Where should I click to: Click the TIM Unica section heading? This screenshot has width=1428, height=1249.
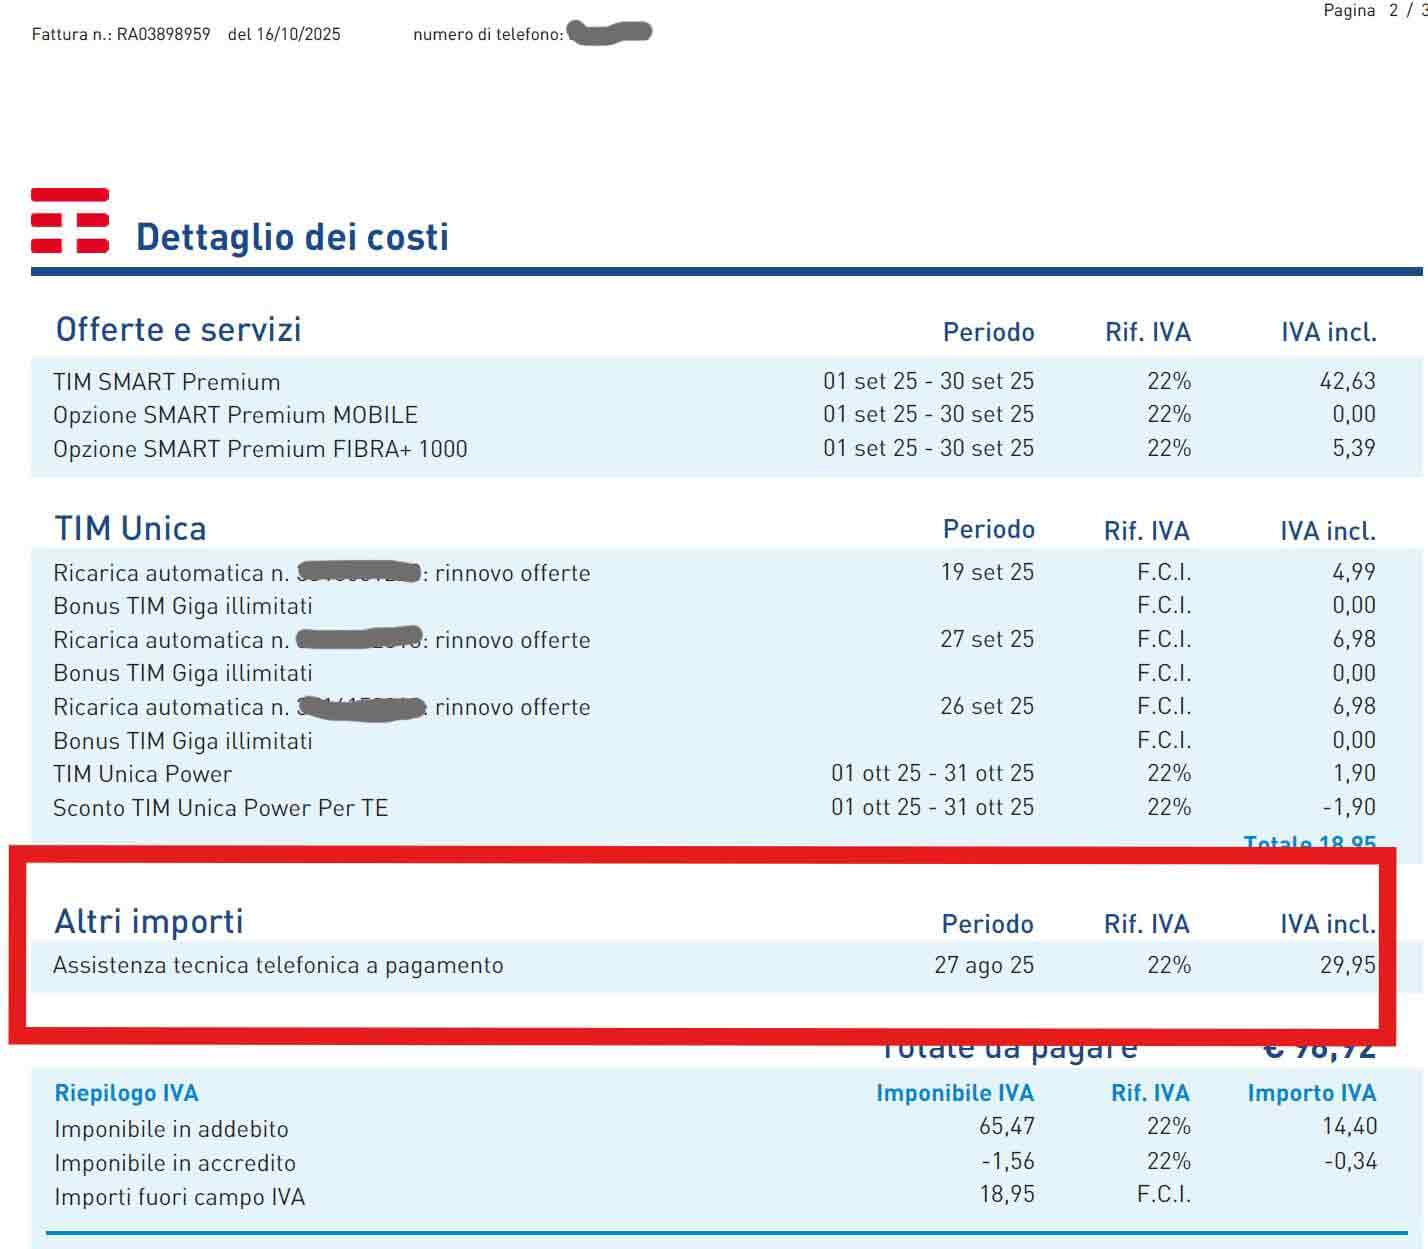(x=130, y=528)
